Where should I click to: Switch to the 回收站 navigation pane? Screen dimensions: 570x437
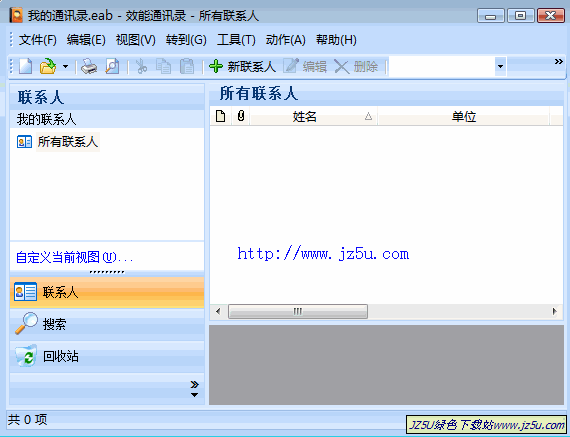(107, 356)
